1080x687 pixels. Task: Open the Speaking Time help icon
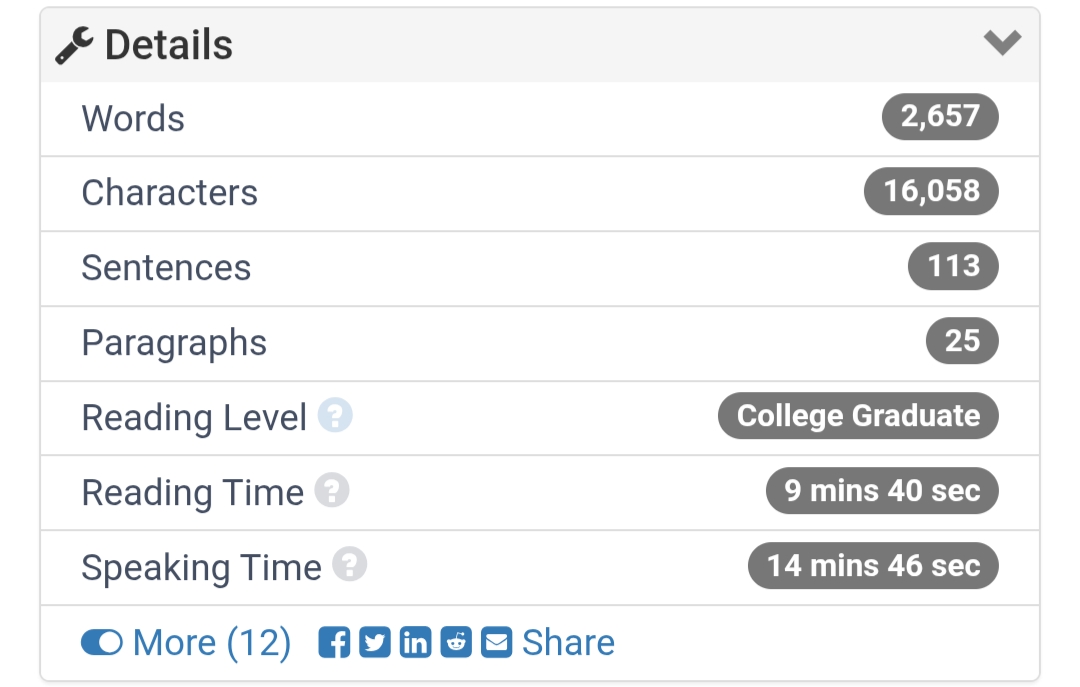[x=349, y=566]
